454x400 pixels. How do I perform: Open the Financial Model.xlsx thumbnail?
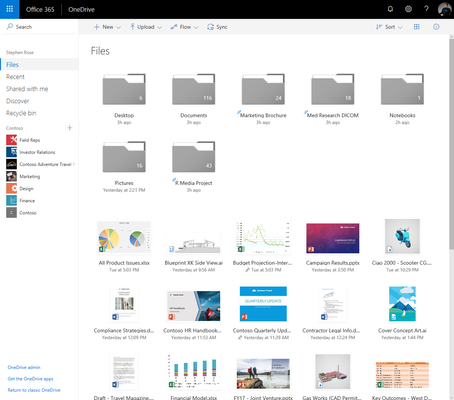click(x=194, y=372)
